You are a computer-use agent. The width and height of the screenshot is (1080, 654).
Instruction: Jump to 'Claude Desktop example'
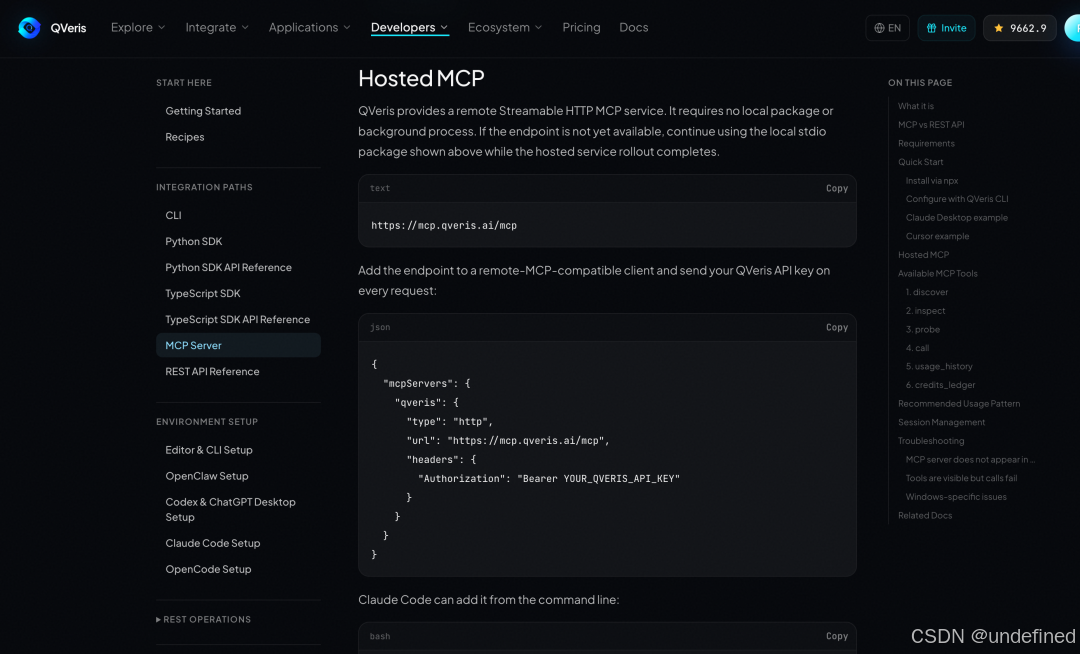(956, 218)
